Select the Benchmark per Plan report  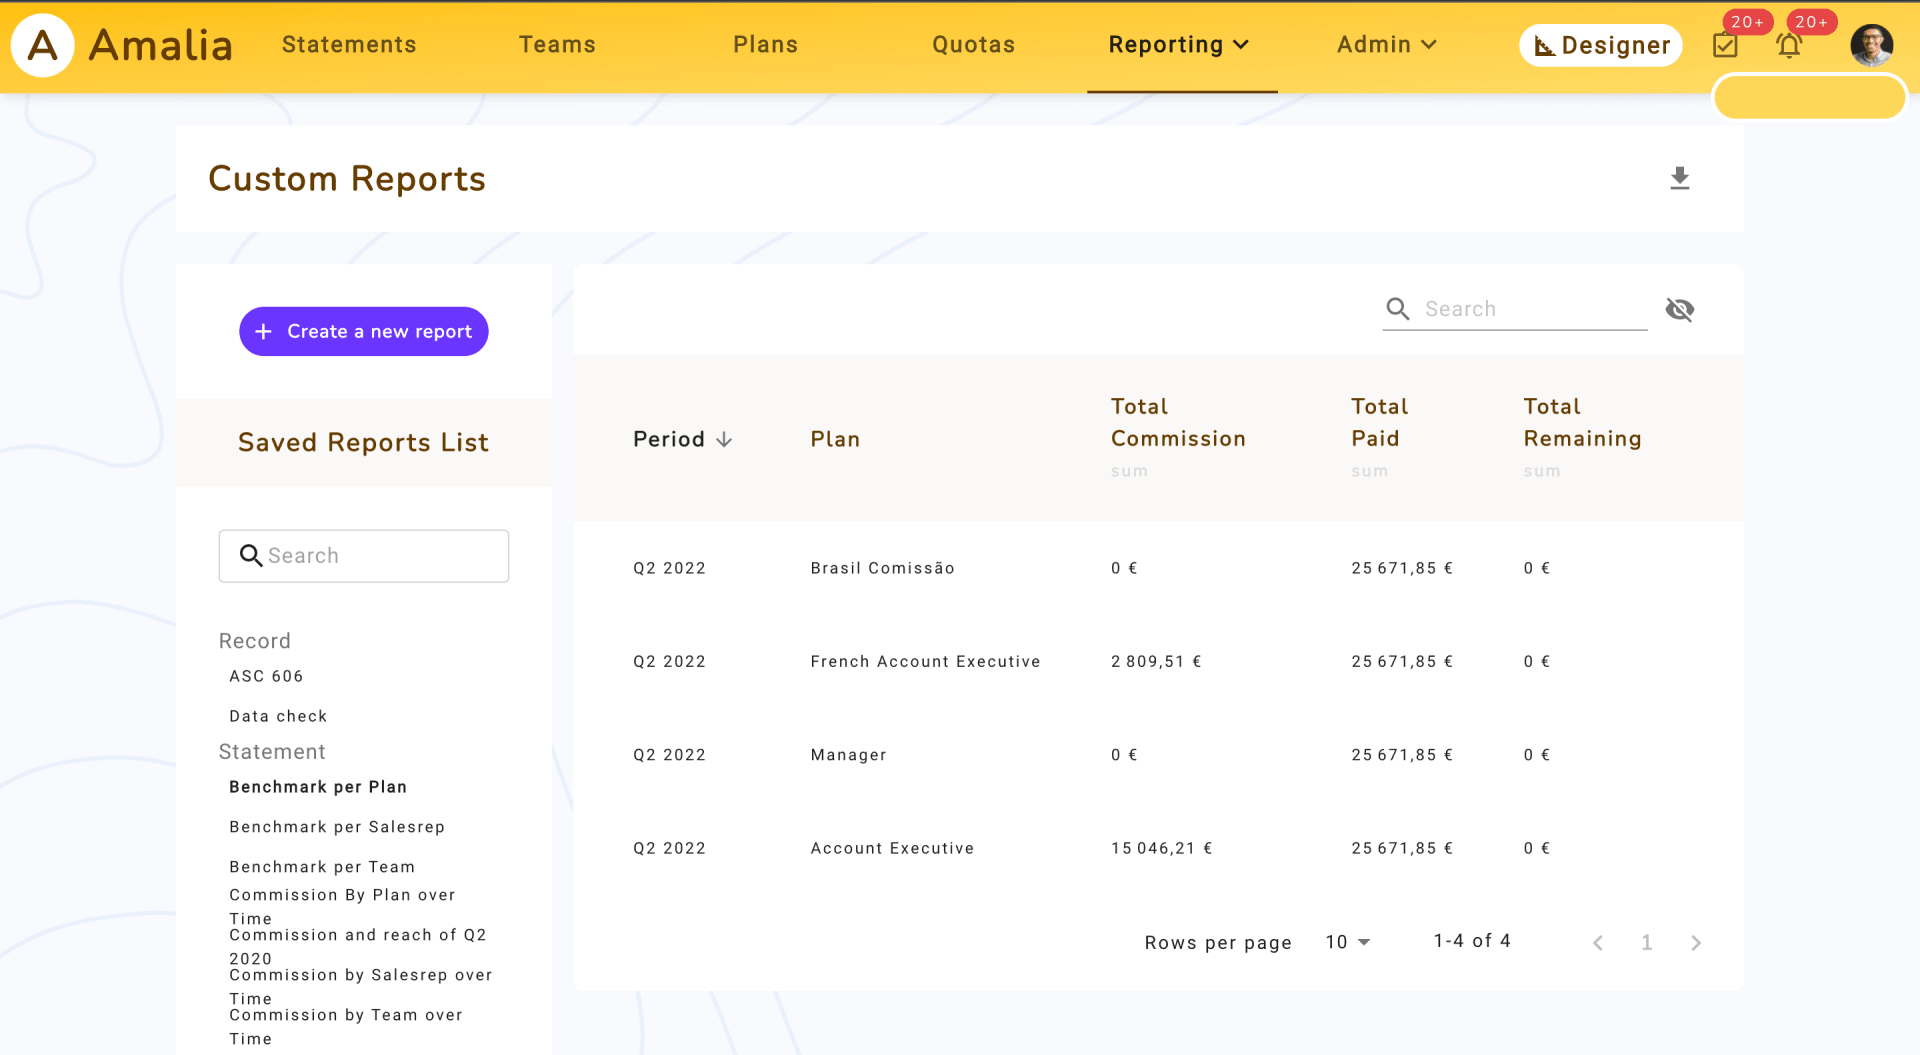tap(318, 787)
